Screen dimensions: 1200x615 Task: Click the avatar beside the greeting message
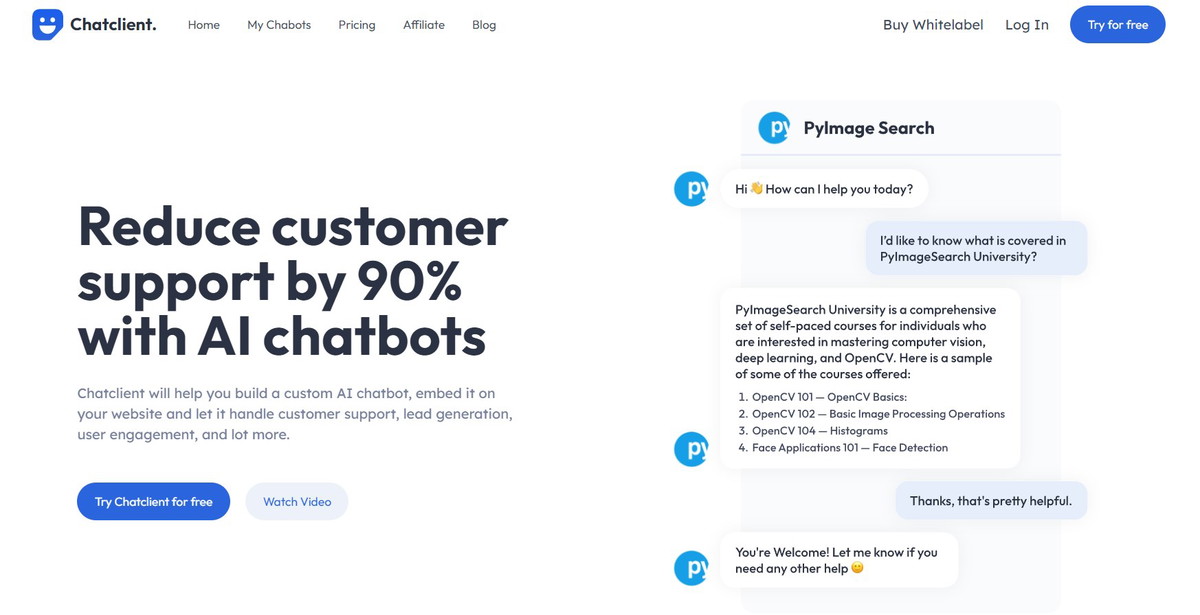pyautogui.click(x=691, y=189)
